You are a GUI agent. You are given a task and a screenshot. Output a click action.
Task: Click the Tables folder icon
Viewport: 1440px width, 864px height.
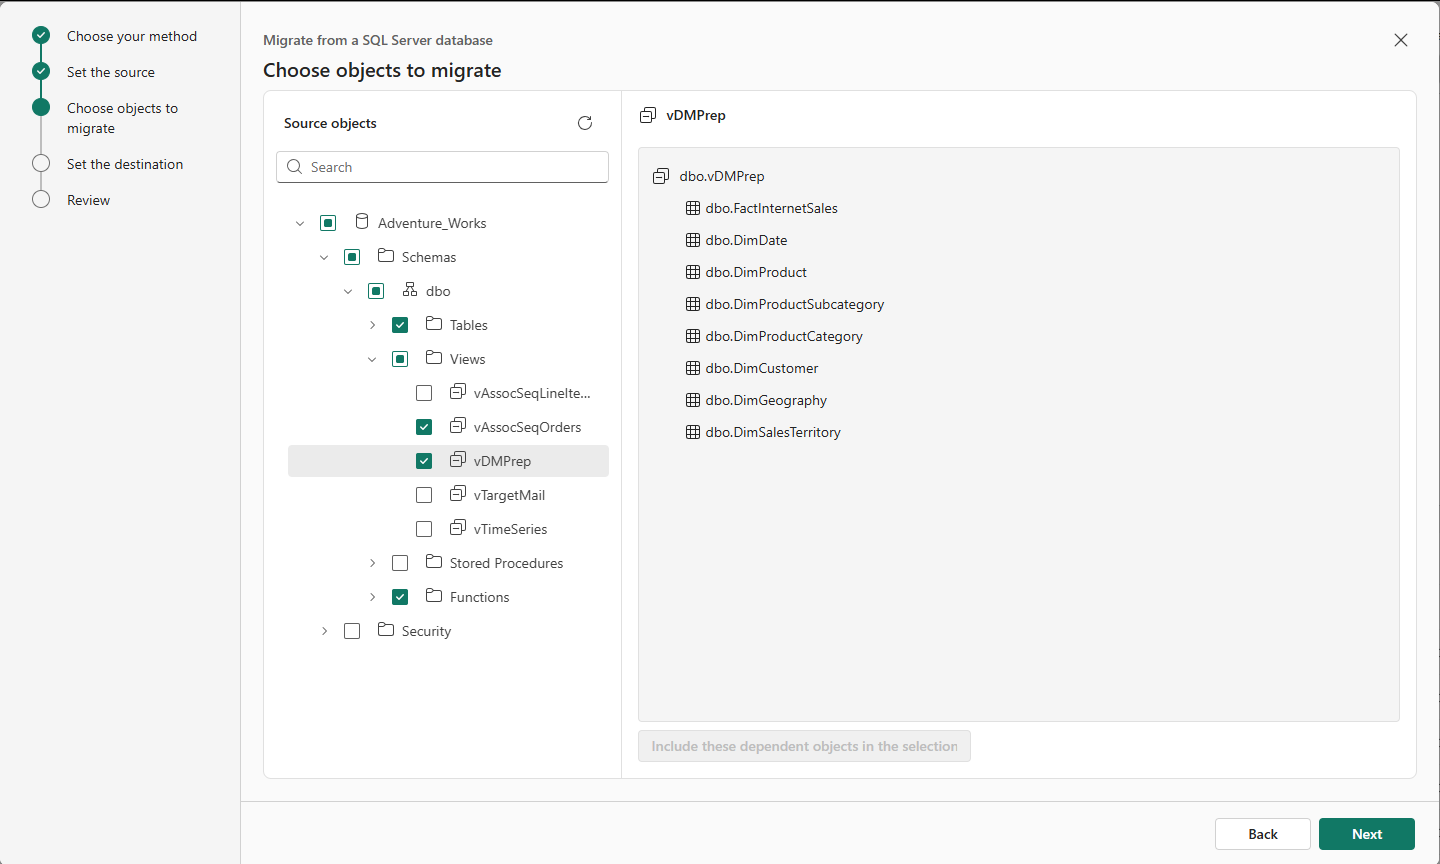point(434,324)
